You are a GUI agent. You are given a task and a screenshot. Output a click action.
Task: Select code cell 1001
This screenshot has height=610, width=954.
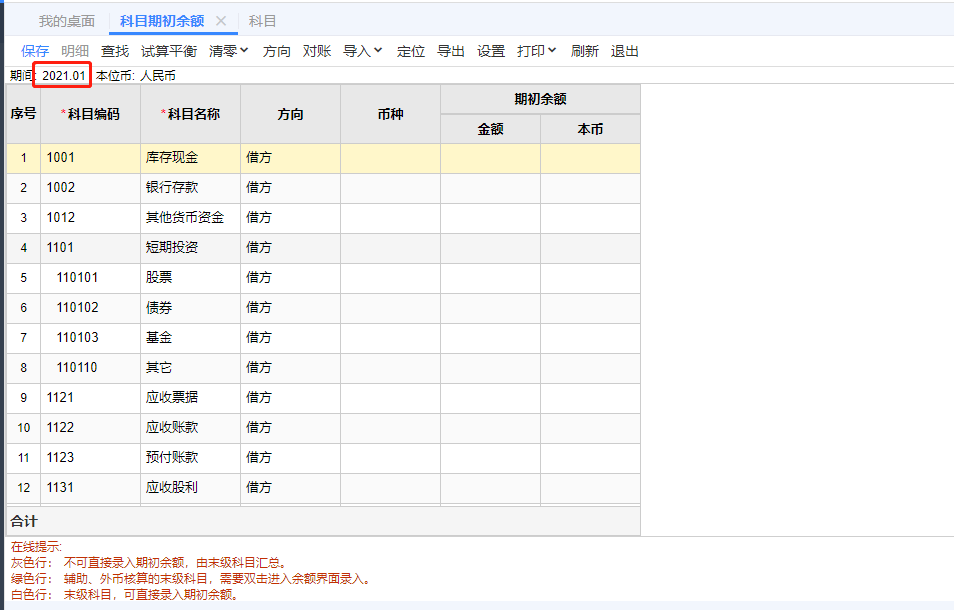tap(91, 158)
